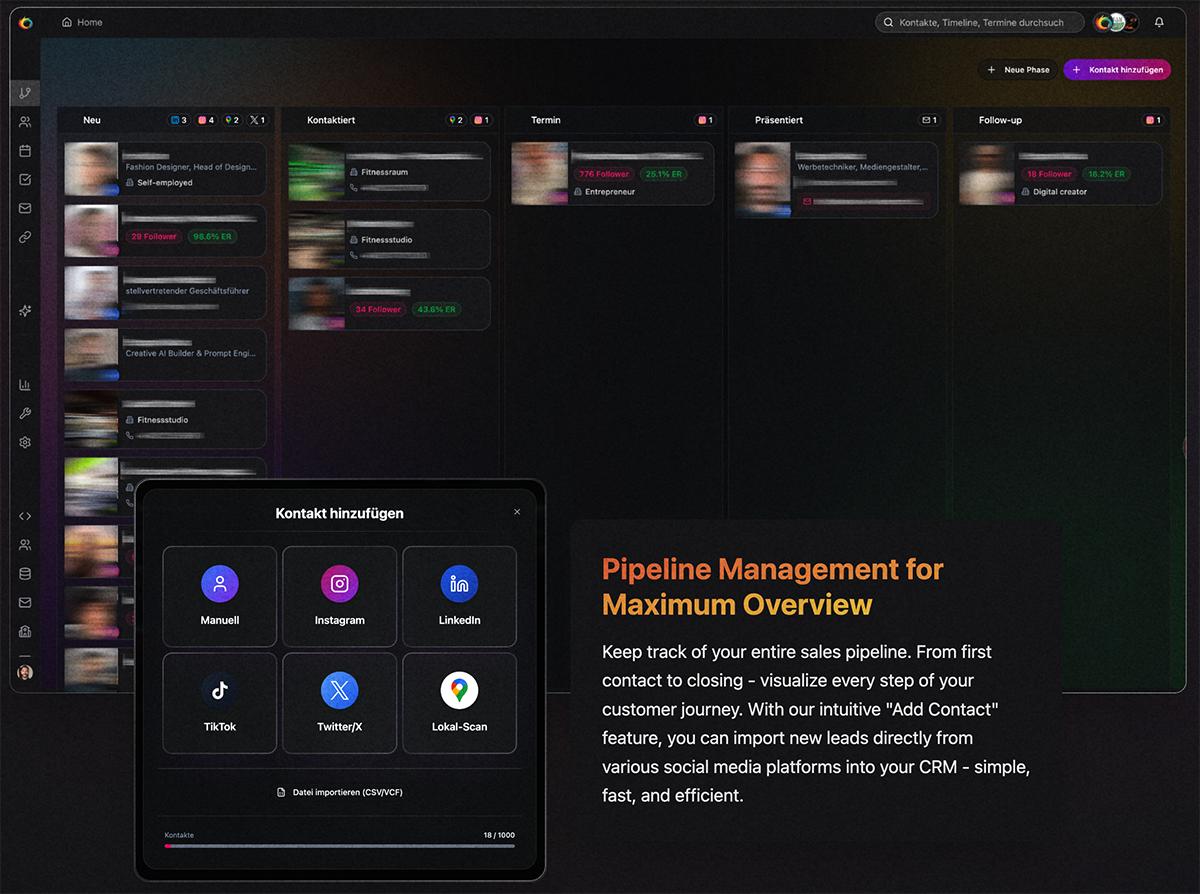Select the wrench tools icon in the sidebar

pos(25,413)
